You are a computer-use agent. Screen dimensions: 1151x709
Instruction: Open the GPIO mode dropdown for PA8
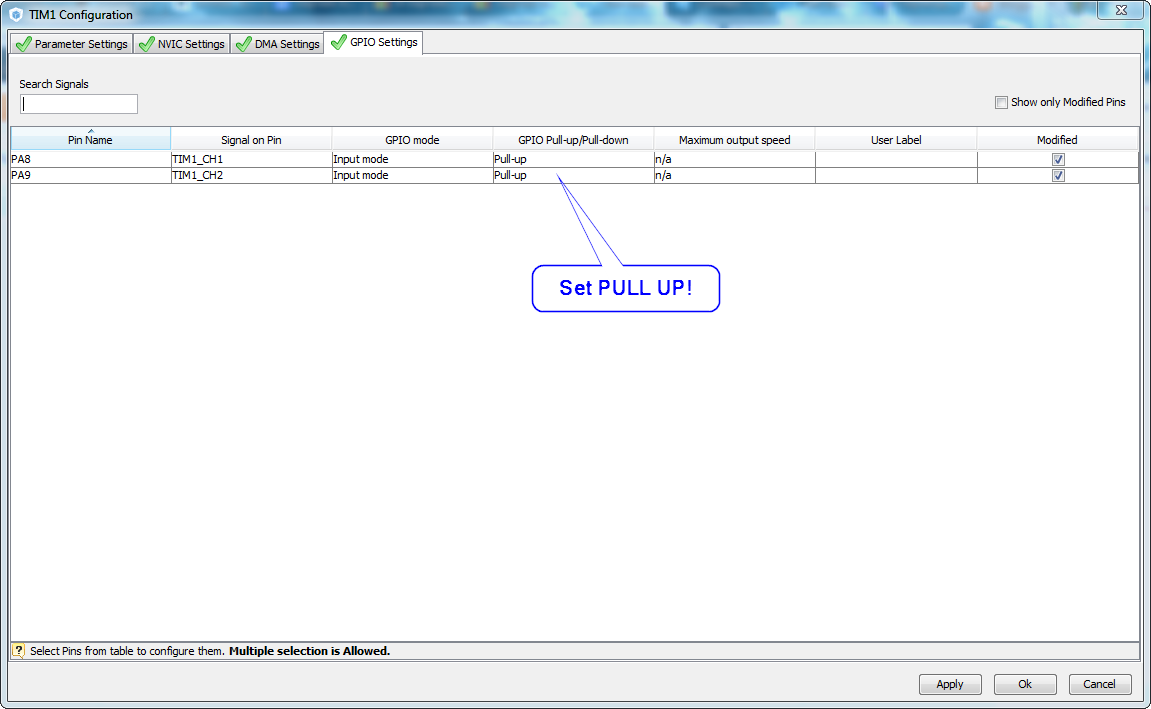pos(411,158)
